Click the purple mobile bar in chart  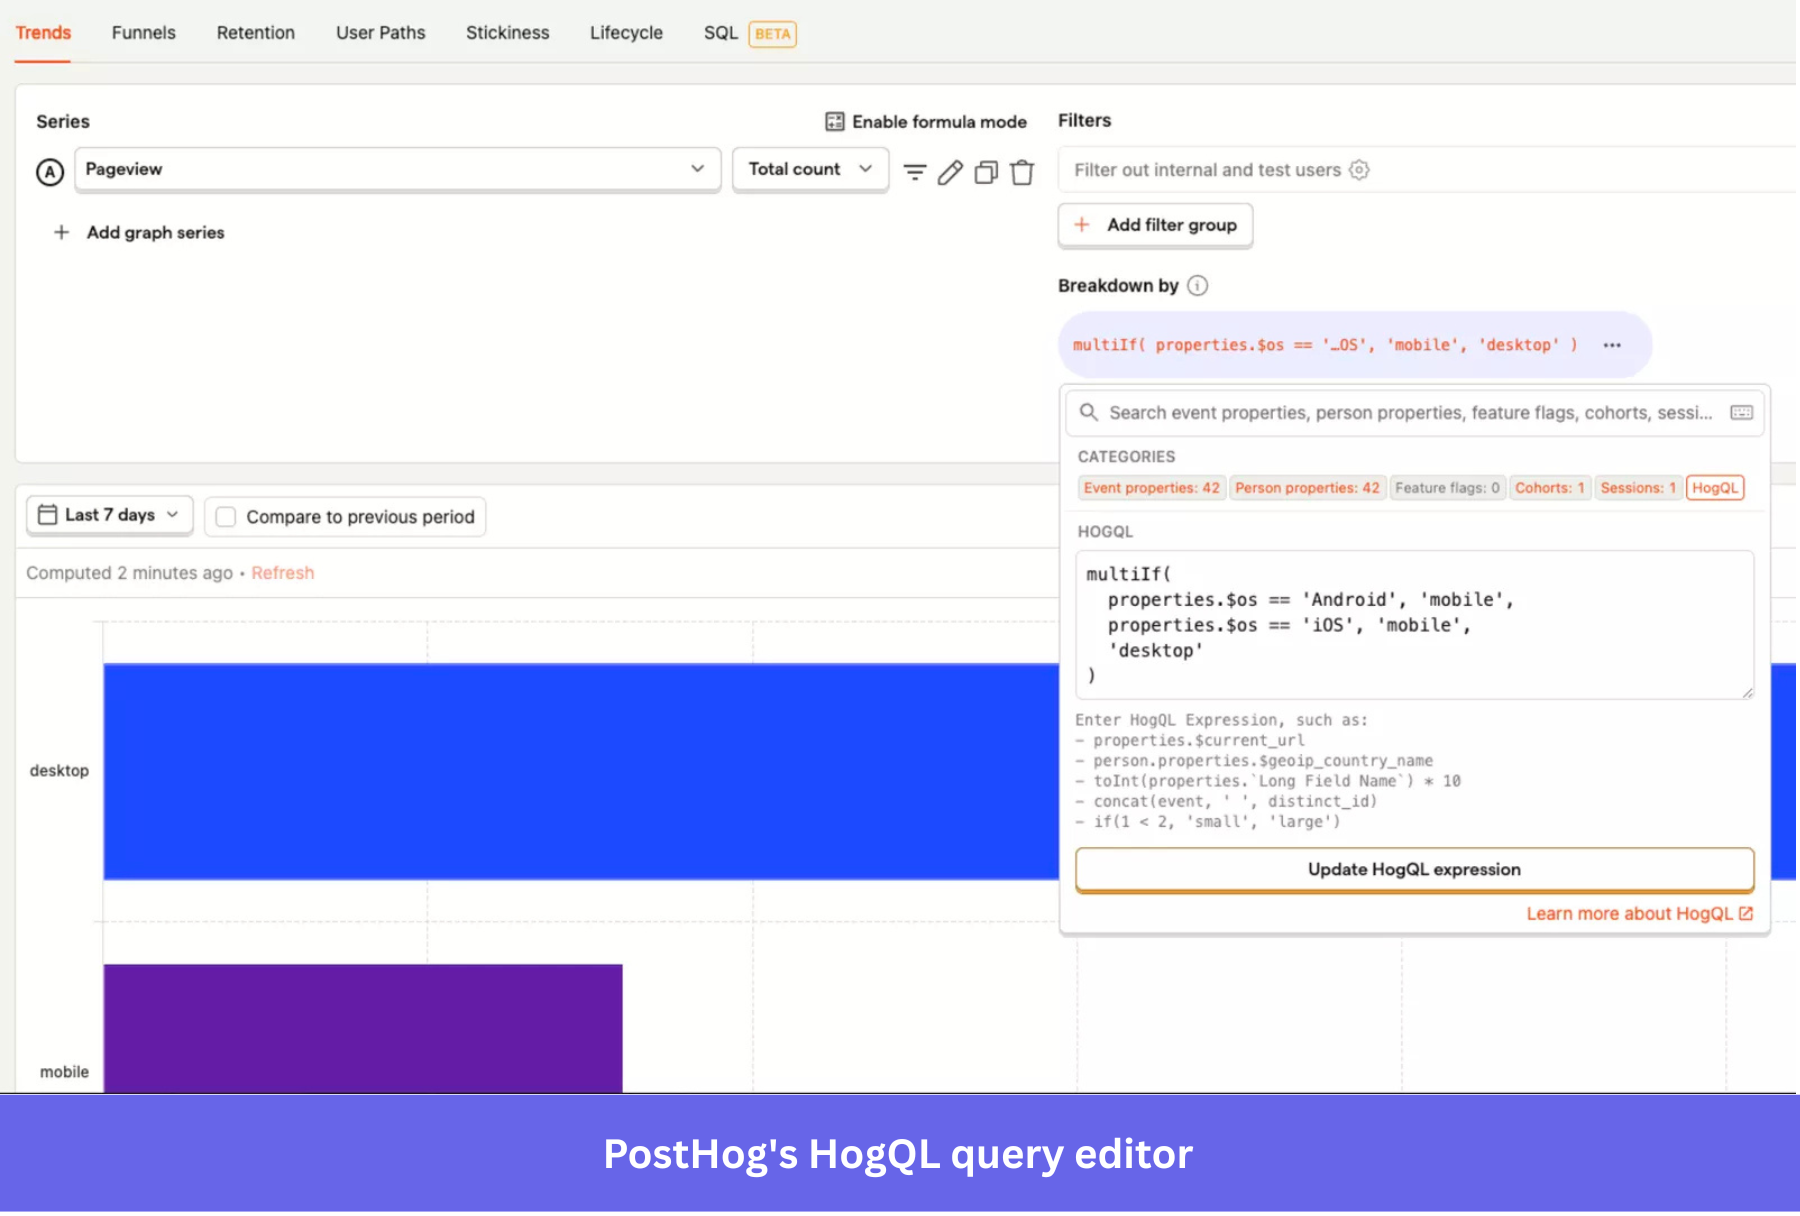coord(363,1028)
